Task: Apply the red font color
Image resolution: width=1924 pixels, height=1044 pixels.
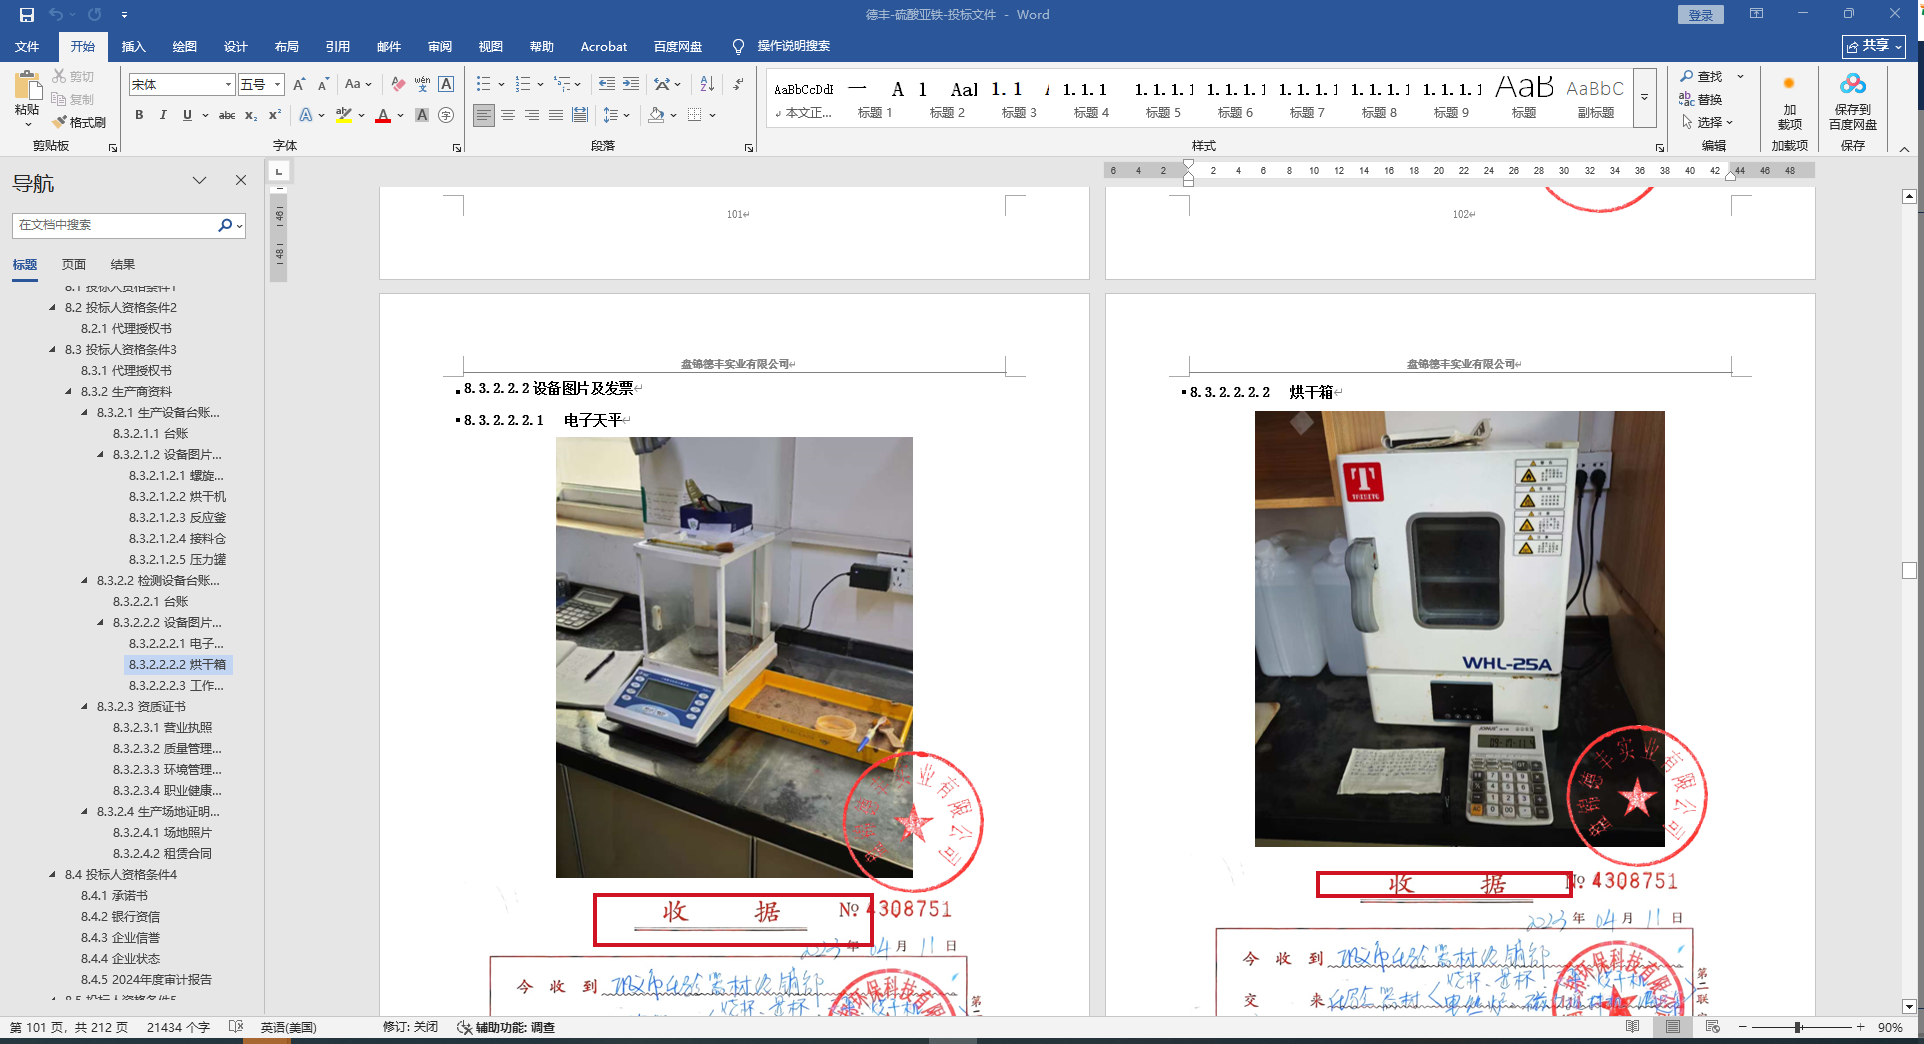Action: [x=383, y=115]
